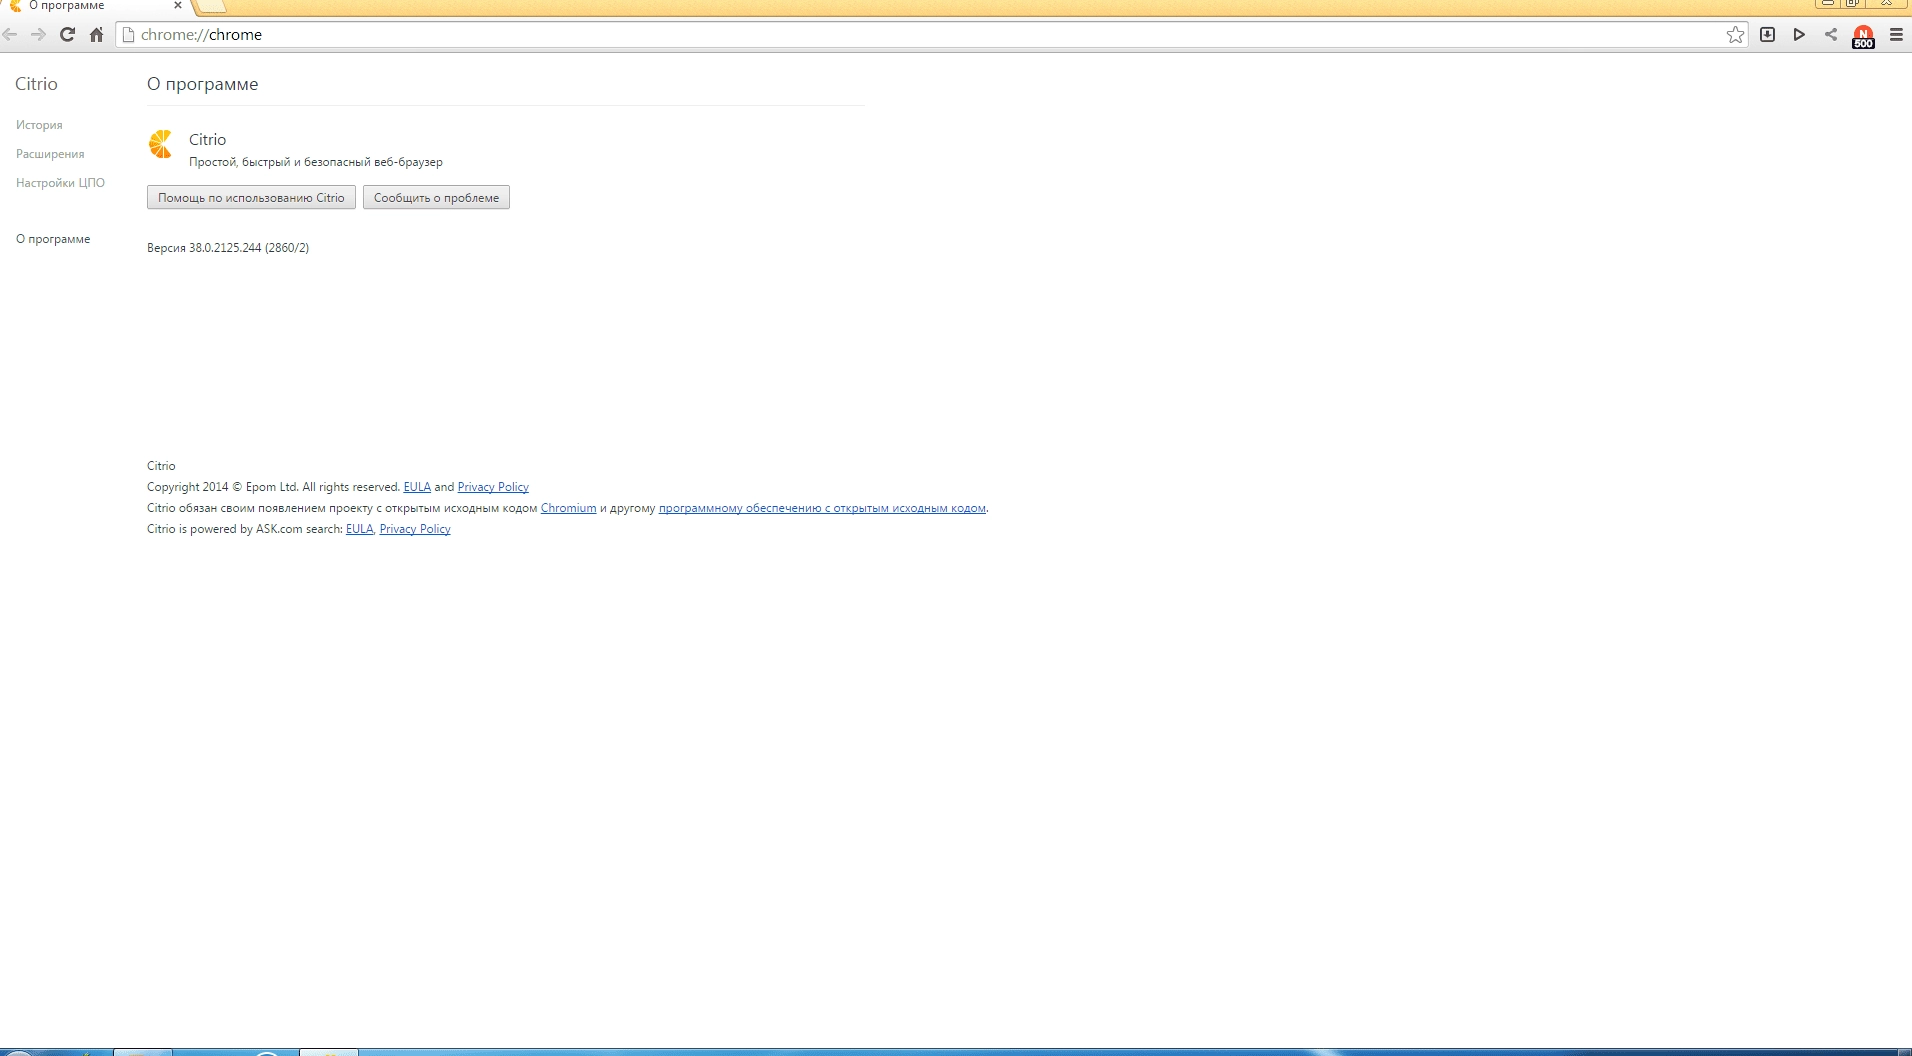Open 'Настройки ЦПО' in the sidebar
This screenshot has height=1056, width=1912.
pos(60,183)
